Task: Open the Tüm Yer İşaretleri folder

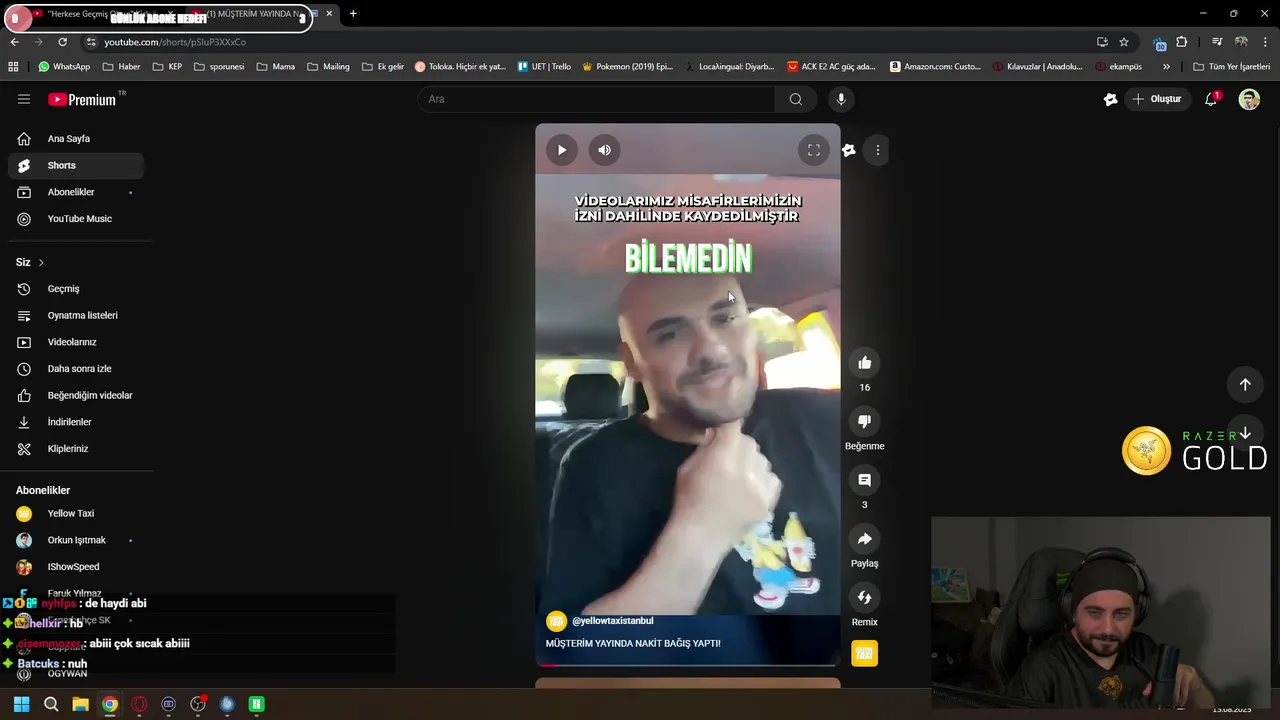Action: point(1232,67)
